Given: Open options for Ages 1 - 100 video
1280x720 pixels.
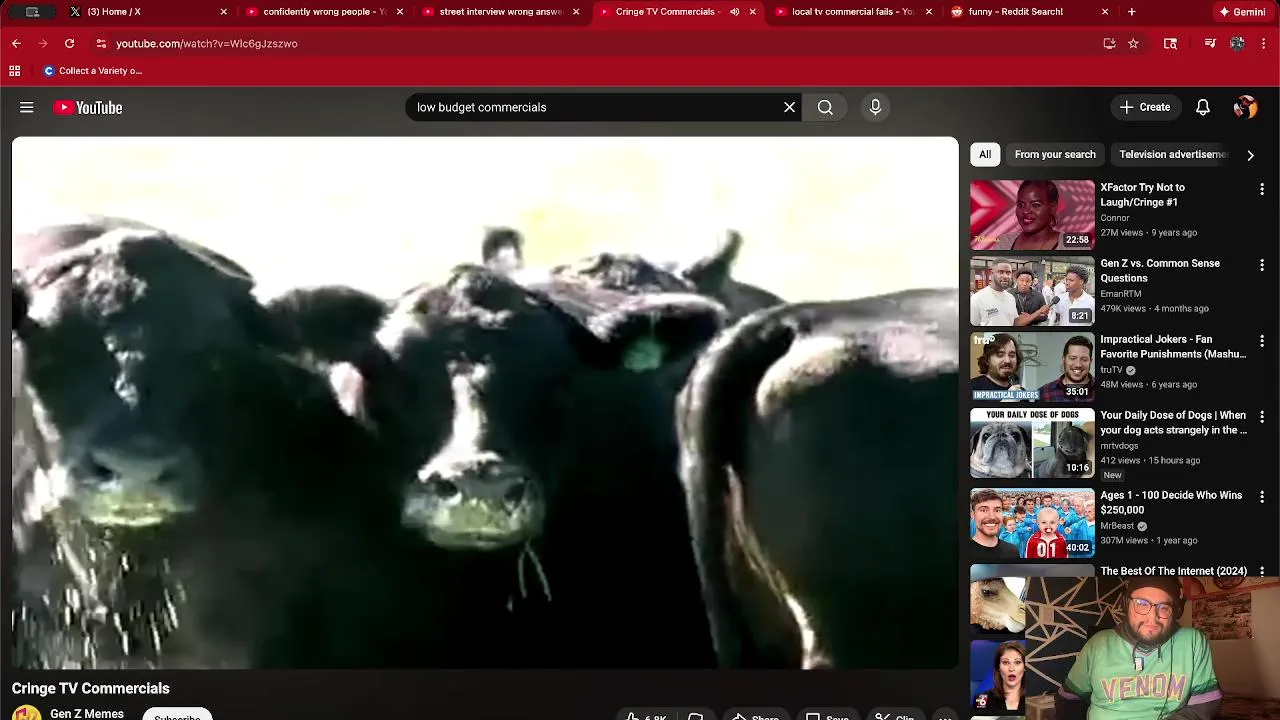Looking at the screenshot, I should [x=1262, y=497].
